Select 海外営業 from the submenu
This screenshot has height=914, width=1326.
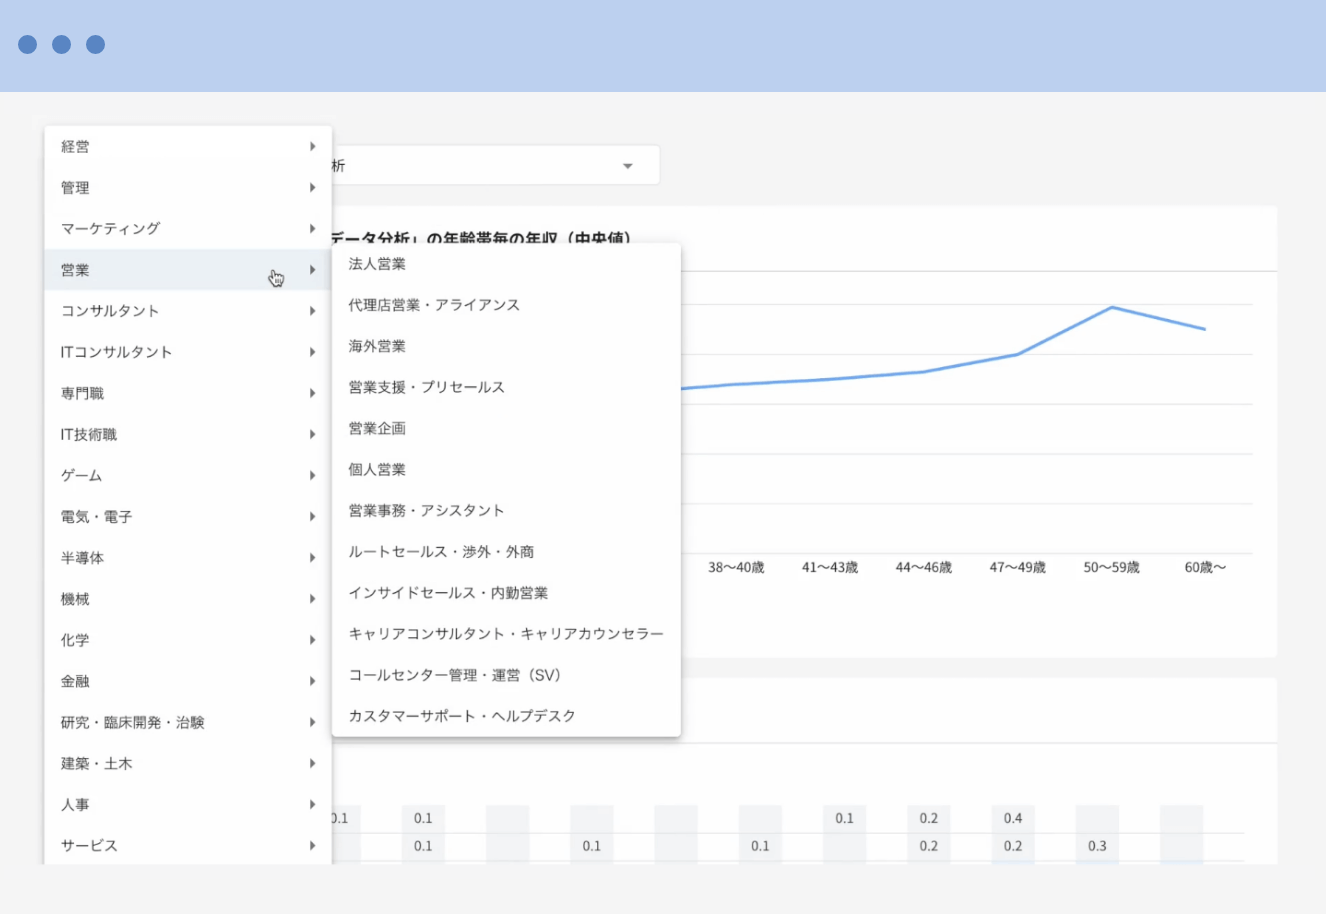pyautogui.click(x=377, y=346)
